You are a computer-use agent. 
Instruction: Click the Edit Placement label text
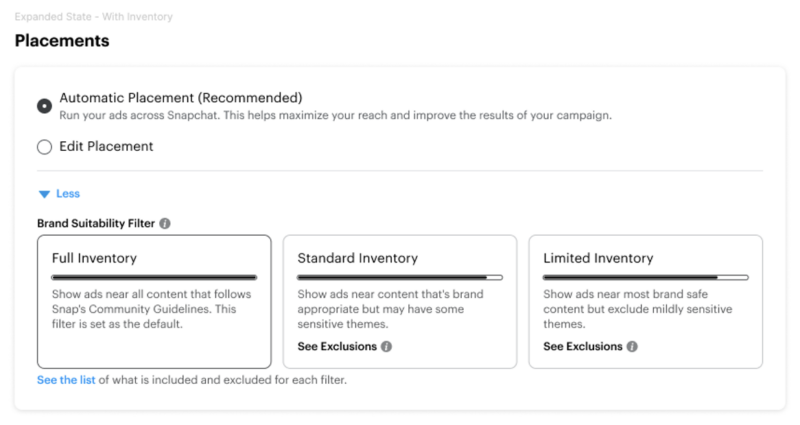coord(106,146)
